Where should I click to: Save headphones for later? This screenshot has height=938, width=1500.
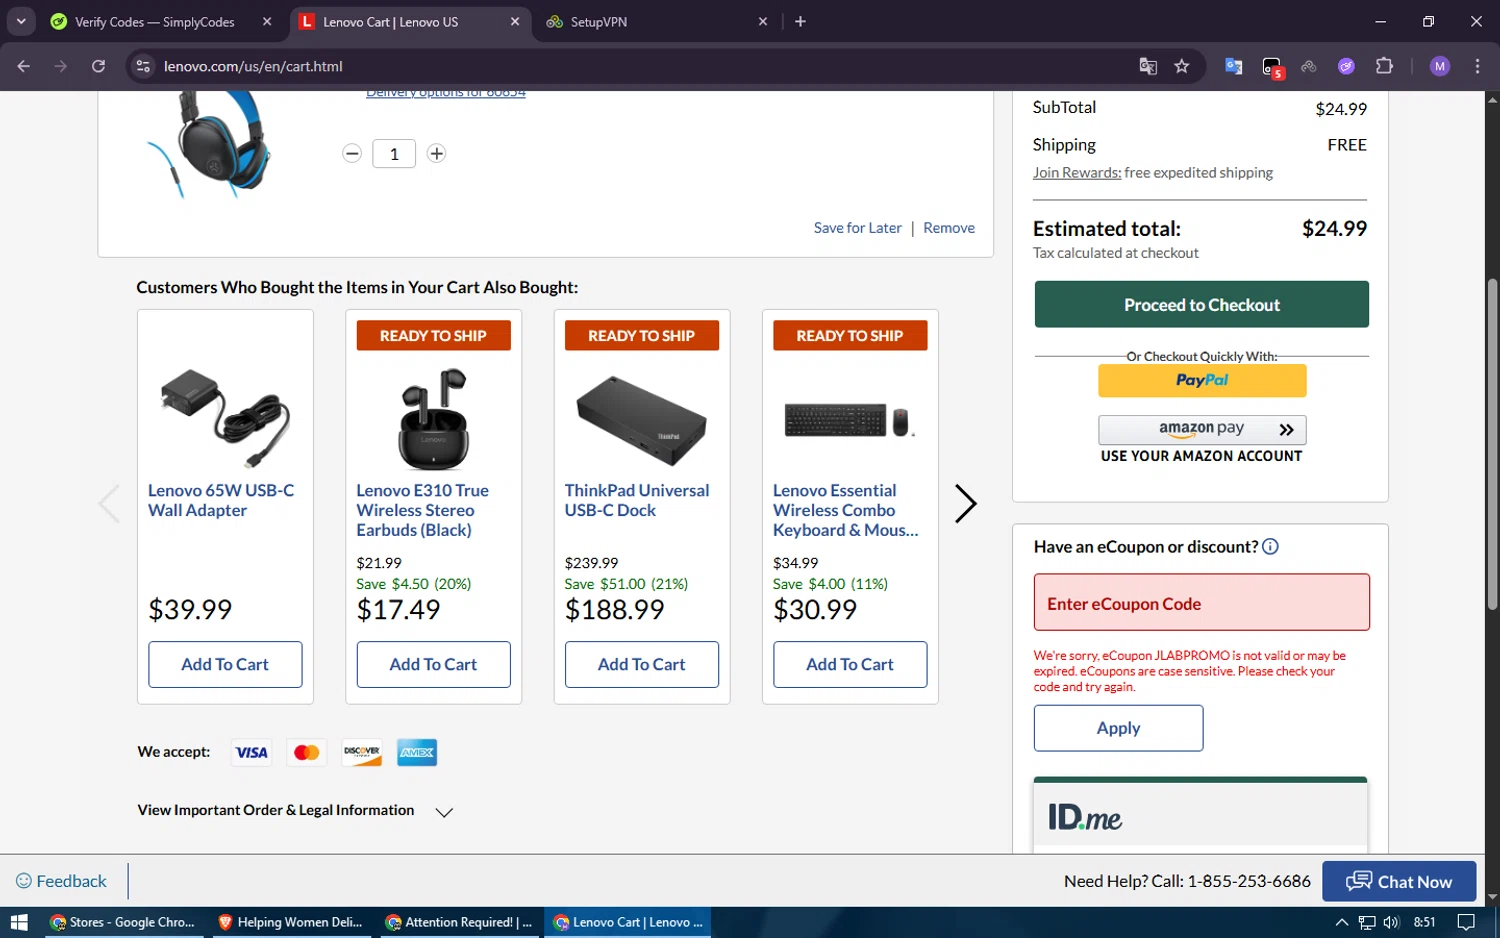(x=857, y=228)
